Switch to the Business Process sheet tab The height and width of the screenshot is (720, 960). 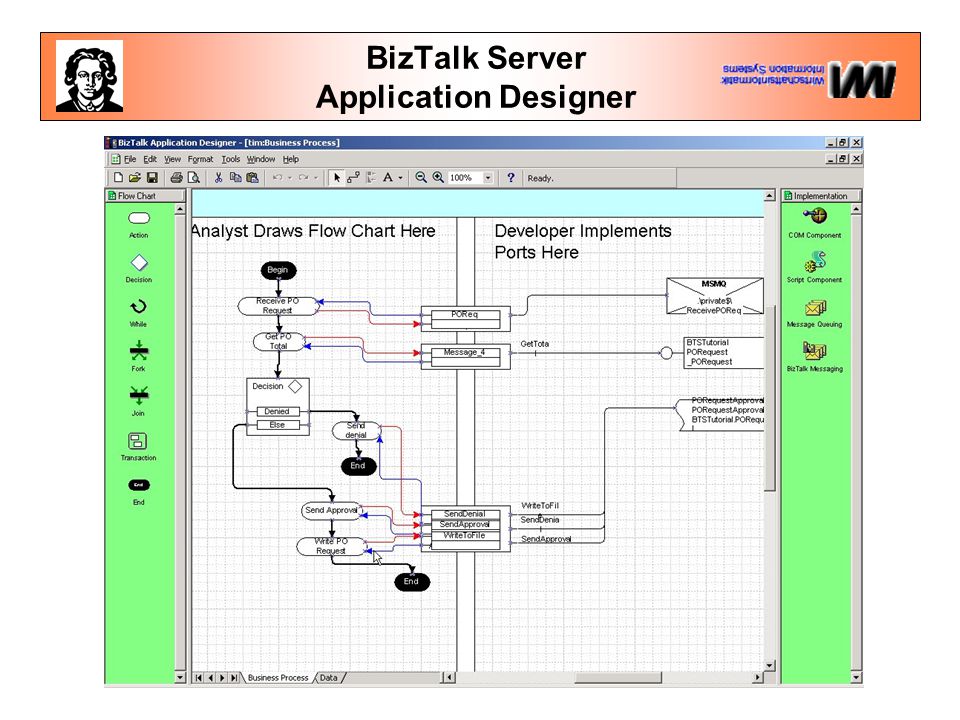(x=278, y=678)
